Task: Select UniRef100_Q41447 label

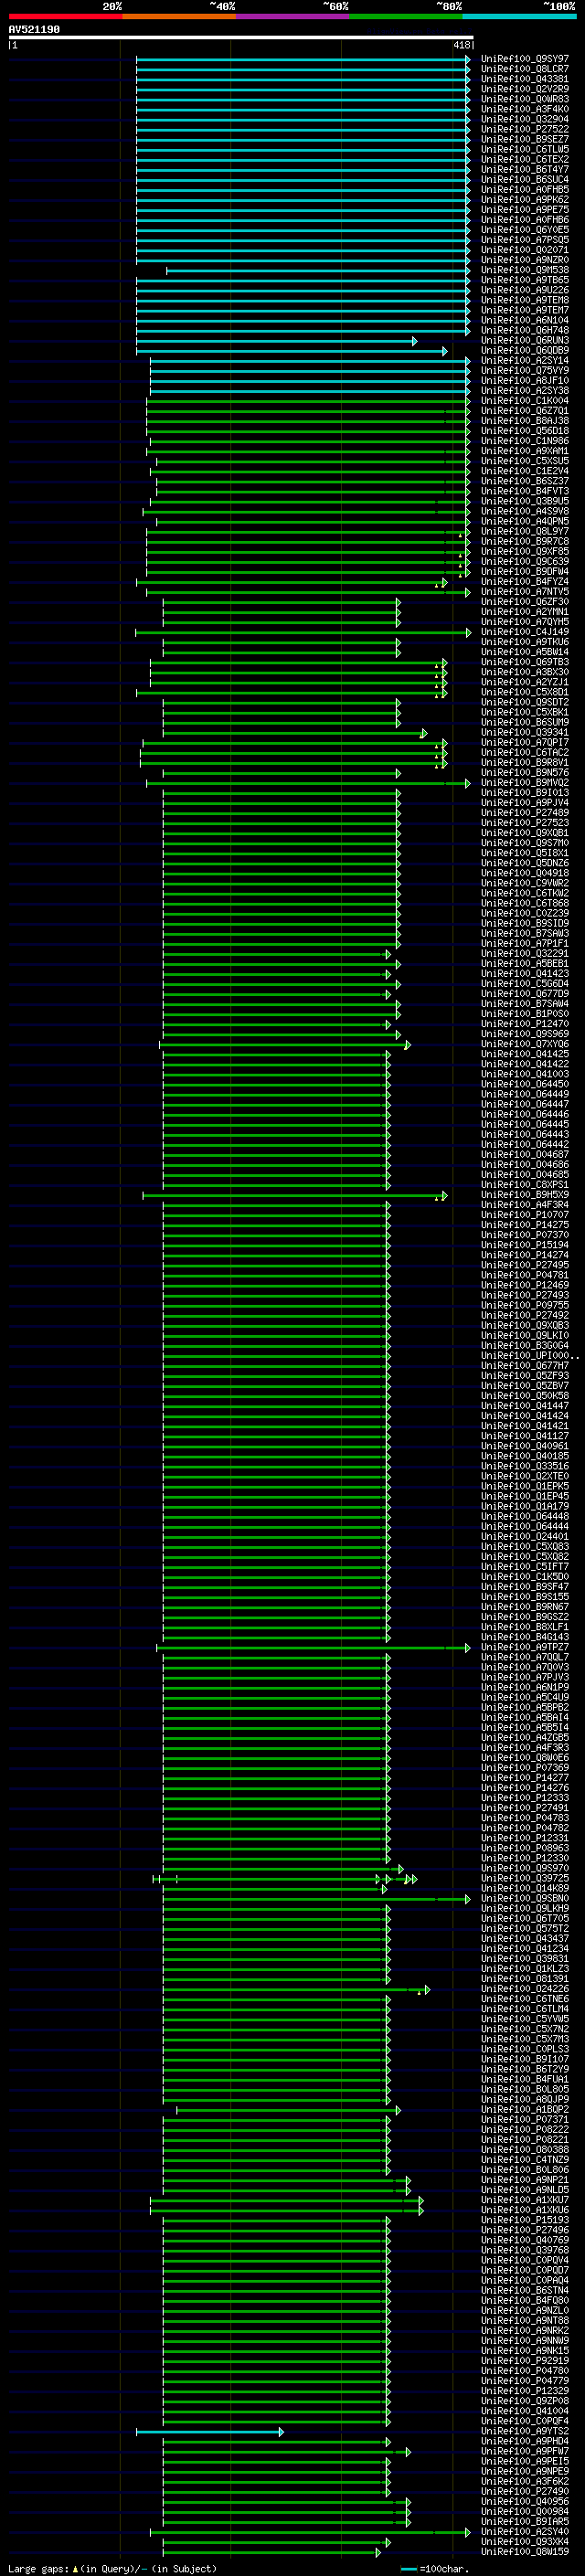Action: pyautogui.click(x=524, y=1405)
